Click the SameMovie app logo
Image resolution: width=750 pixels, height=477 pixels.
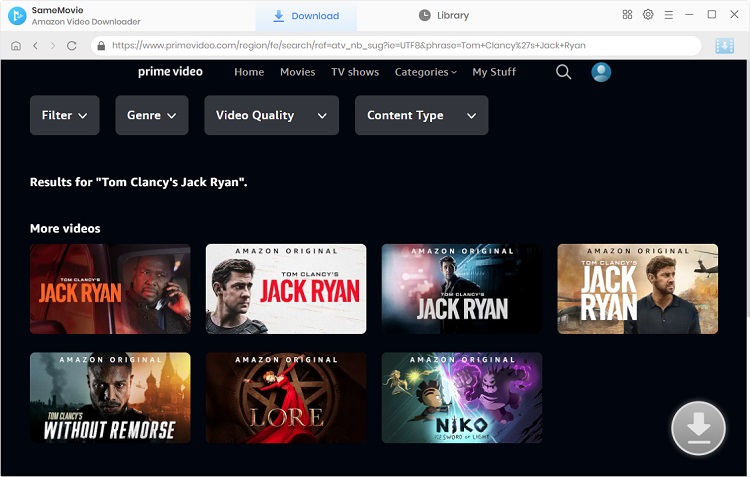click(x=17, y=16)
